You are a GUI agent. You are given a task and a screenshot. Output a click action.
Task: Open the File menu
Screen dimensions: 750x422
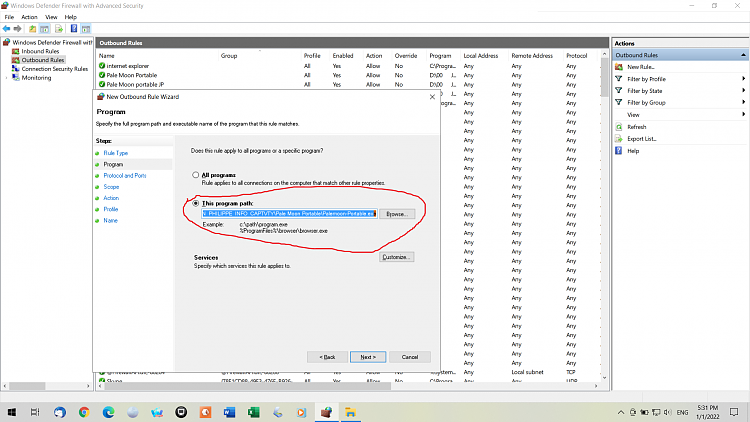9,17
